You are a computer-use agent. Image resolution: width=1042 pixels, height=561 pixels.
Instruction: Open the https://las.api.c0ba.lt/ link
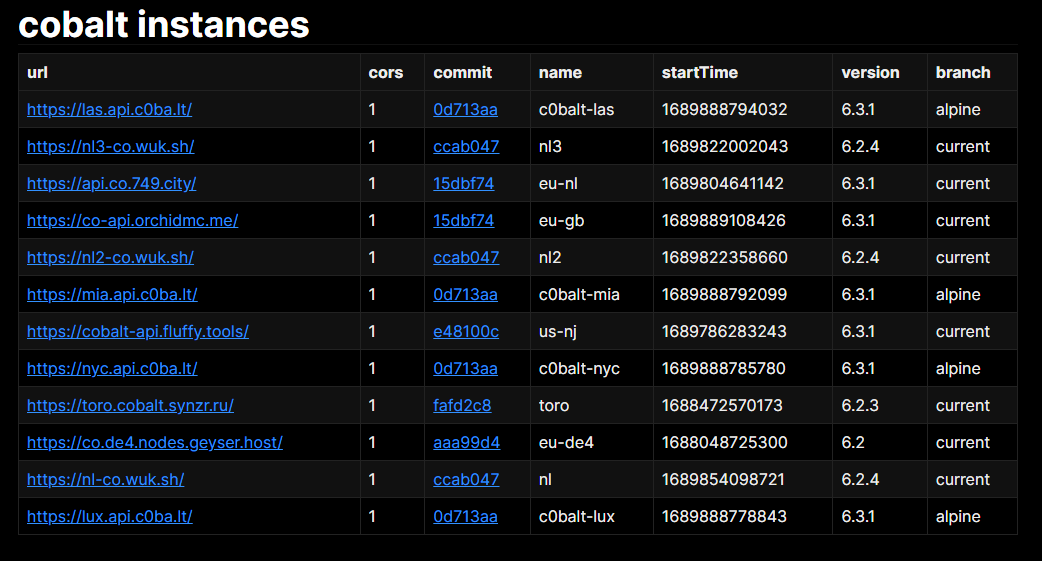[110, 110]
